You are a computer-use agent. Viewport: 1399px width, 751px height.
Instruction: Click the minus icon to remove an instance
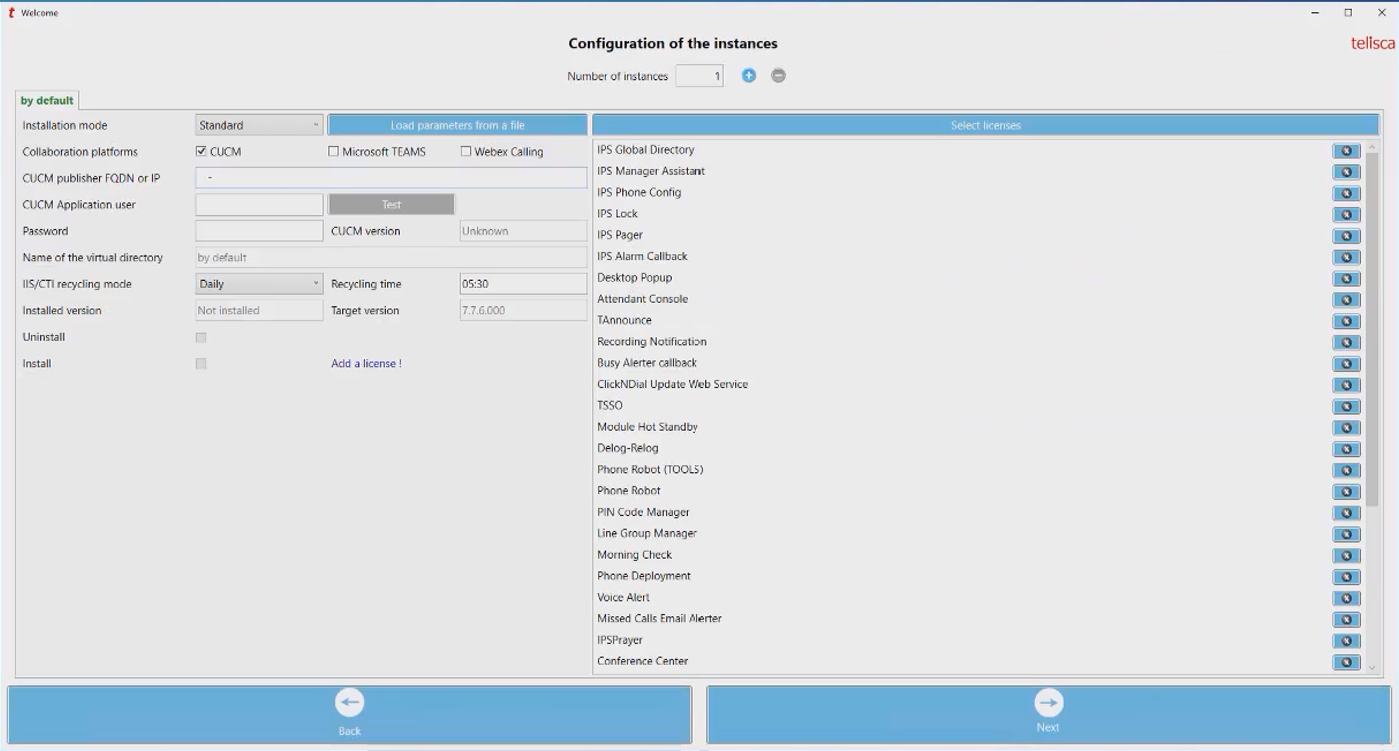pos(778,76)
